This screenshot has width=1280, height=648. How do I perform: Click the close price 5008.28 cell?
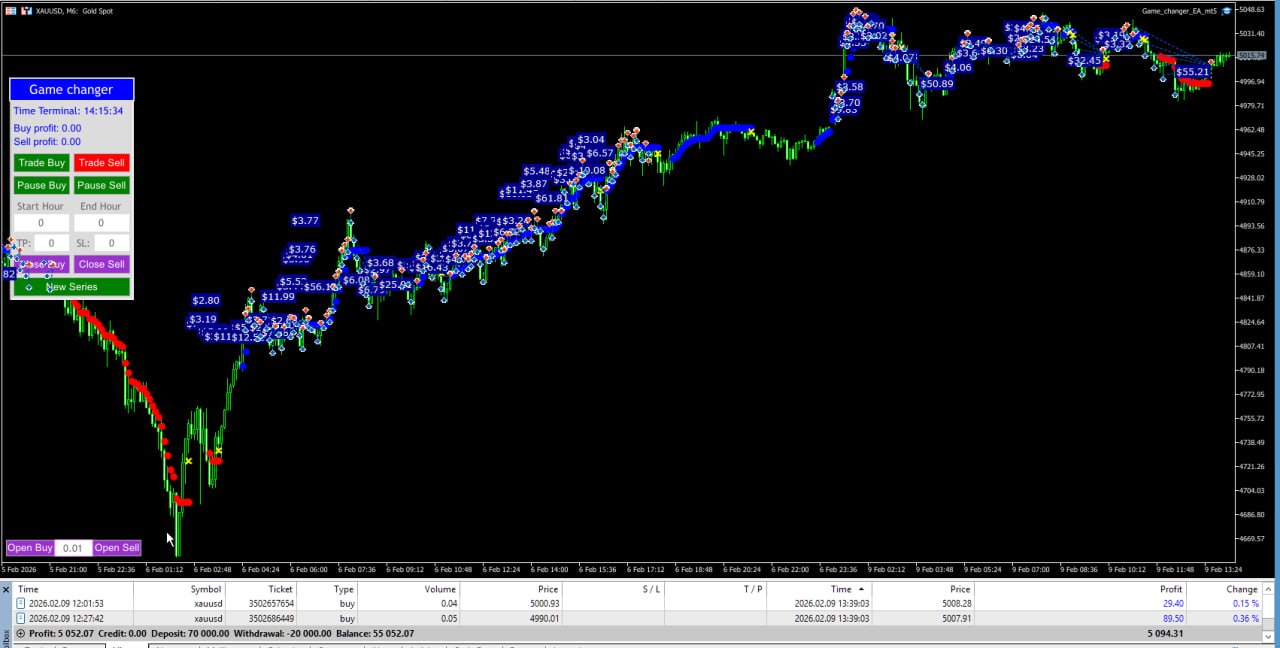click(954, 604)
